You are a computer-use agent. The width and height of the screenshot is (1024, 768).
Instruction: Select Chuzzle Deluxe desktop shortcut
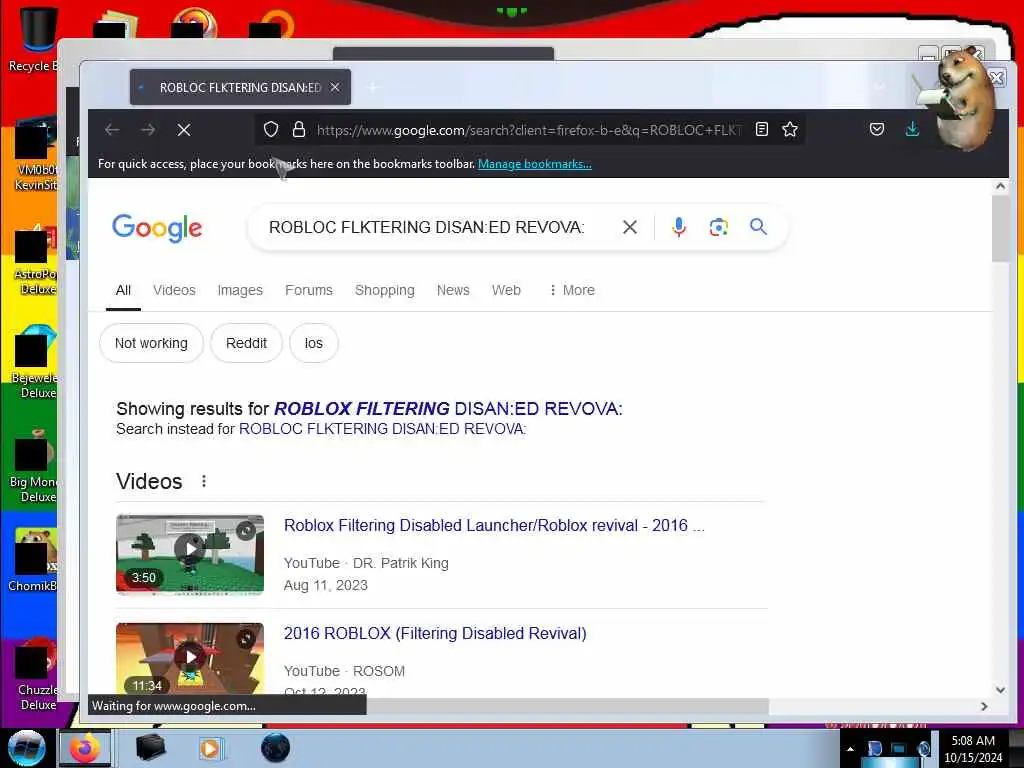pos(36,676)
